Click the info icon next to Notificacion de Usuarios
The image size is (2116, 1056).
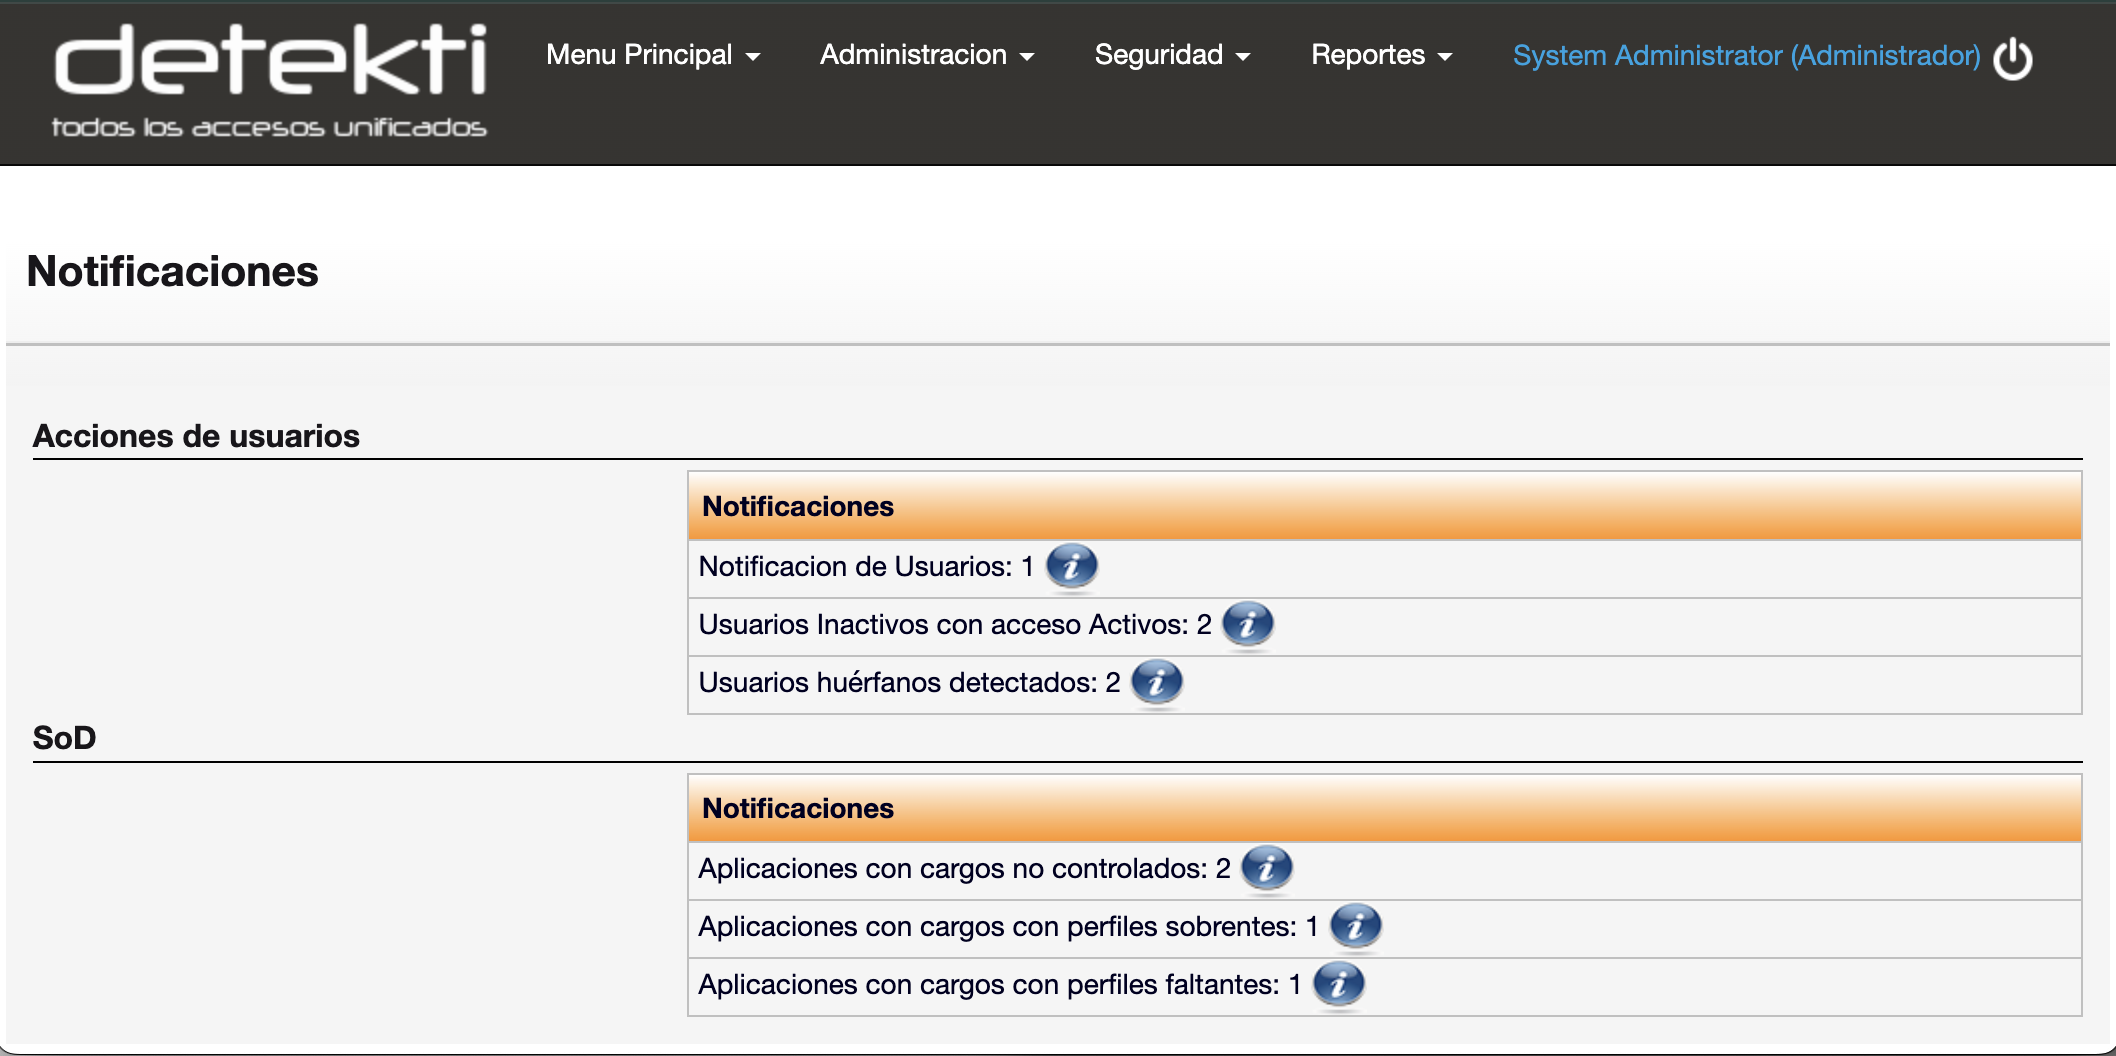click(1072, 566)
